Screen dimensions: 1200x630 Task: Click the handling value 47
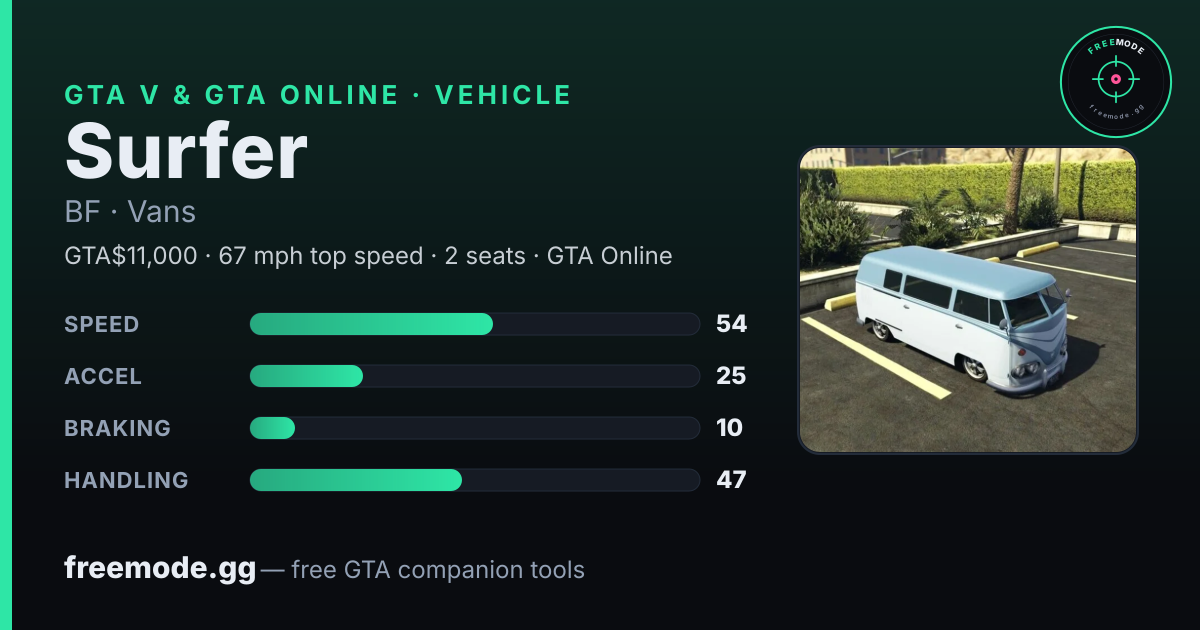pos(732,480)
